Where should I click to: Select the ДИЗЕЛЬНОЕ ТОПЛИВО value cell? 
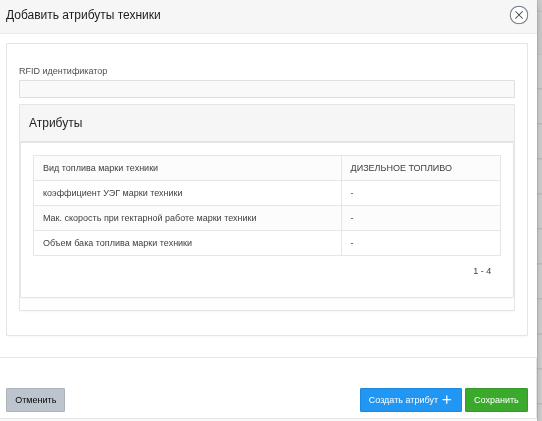click(421, 168)
